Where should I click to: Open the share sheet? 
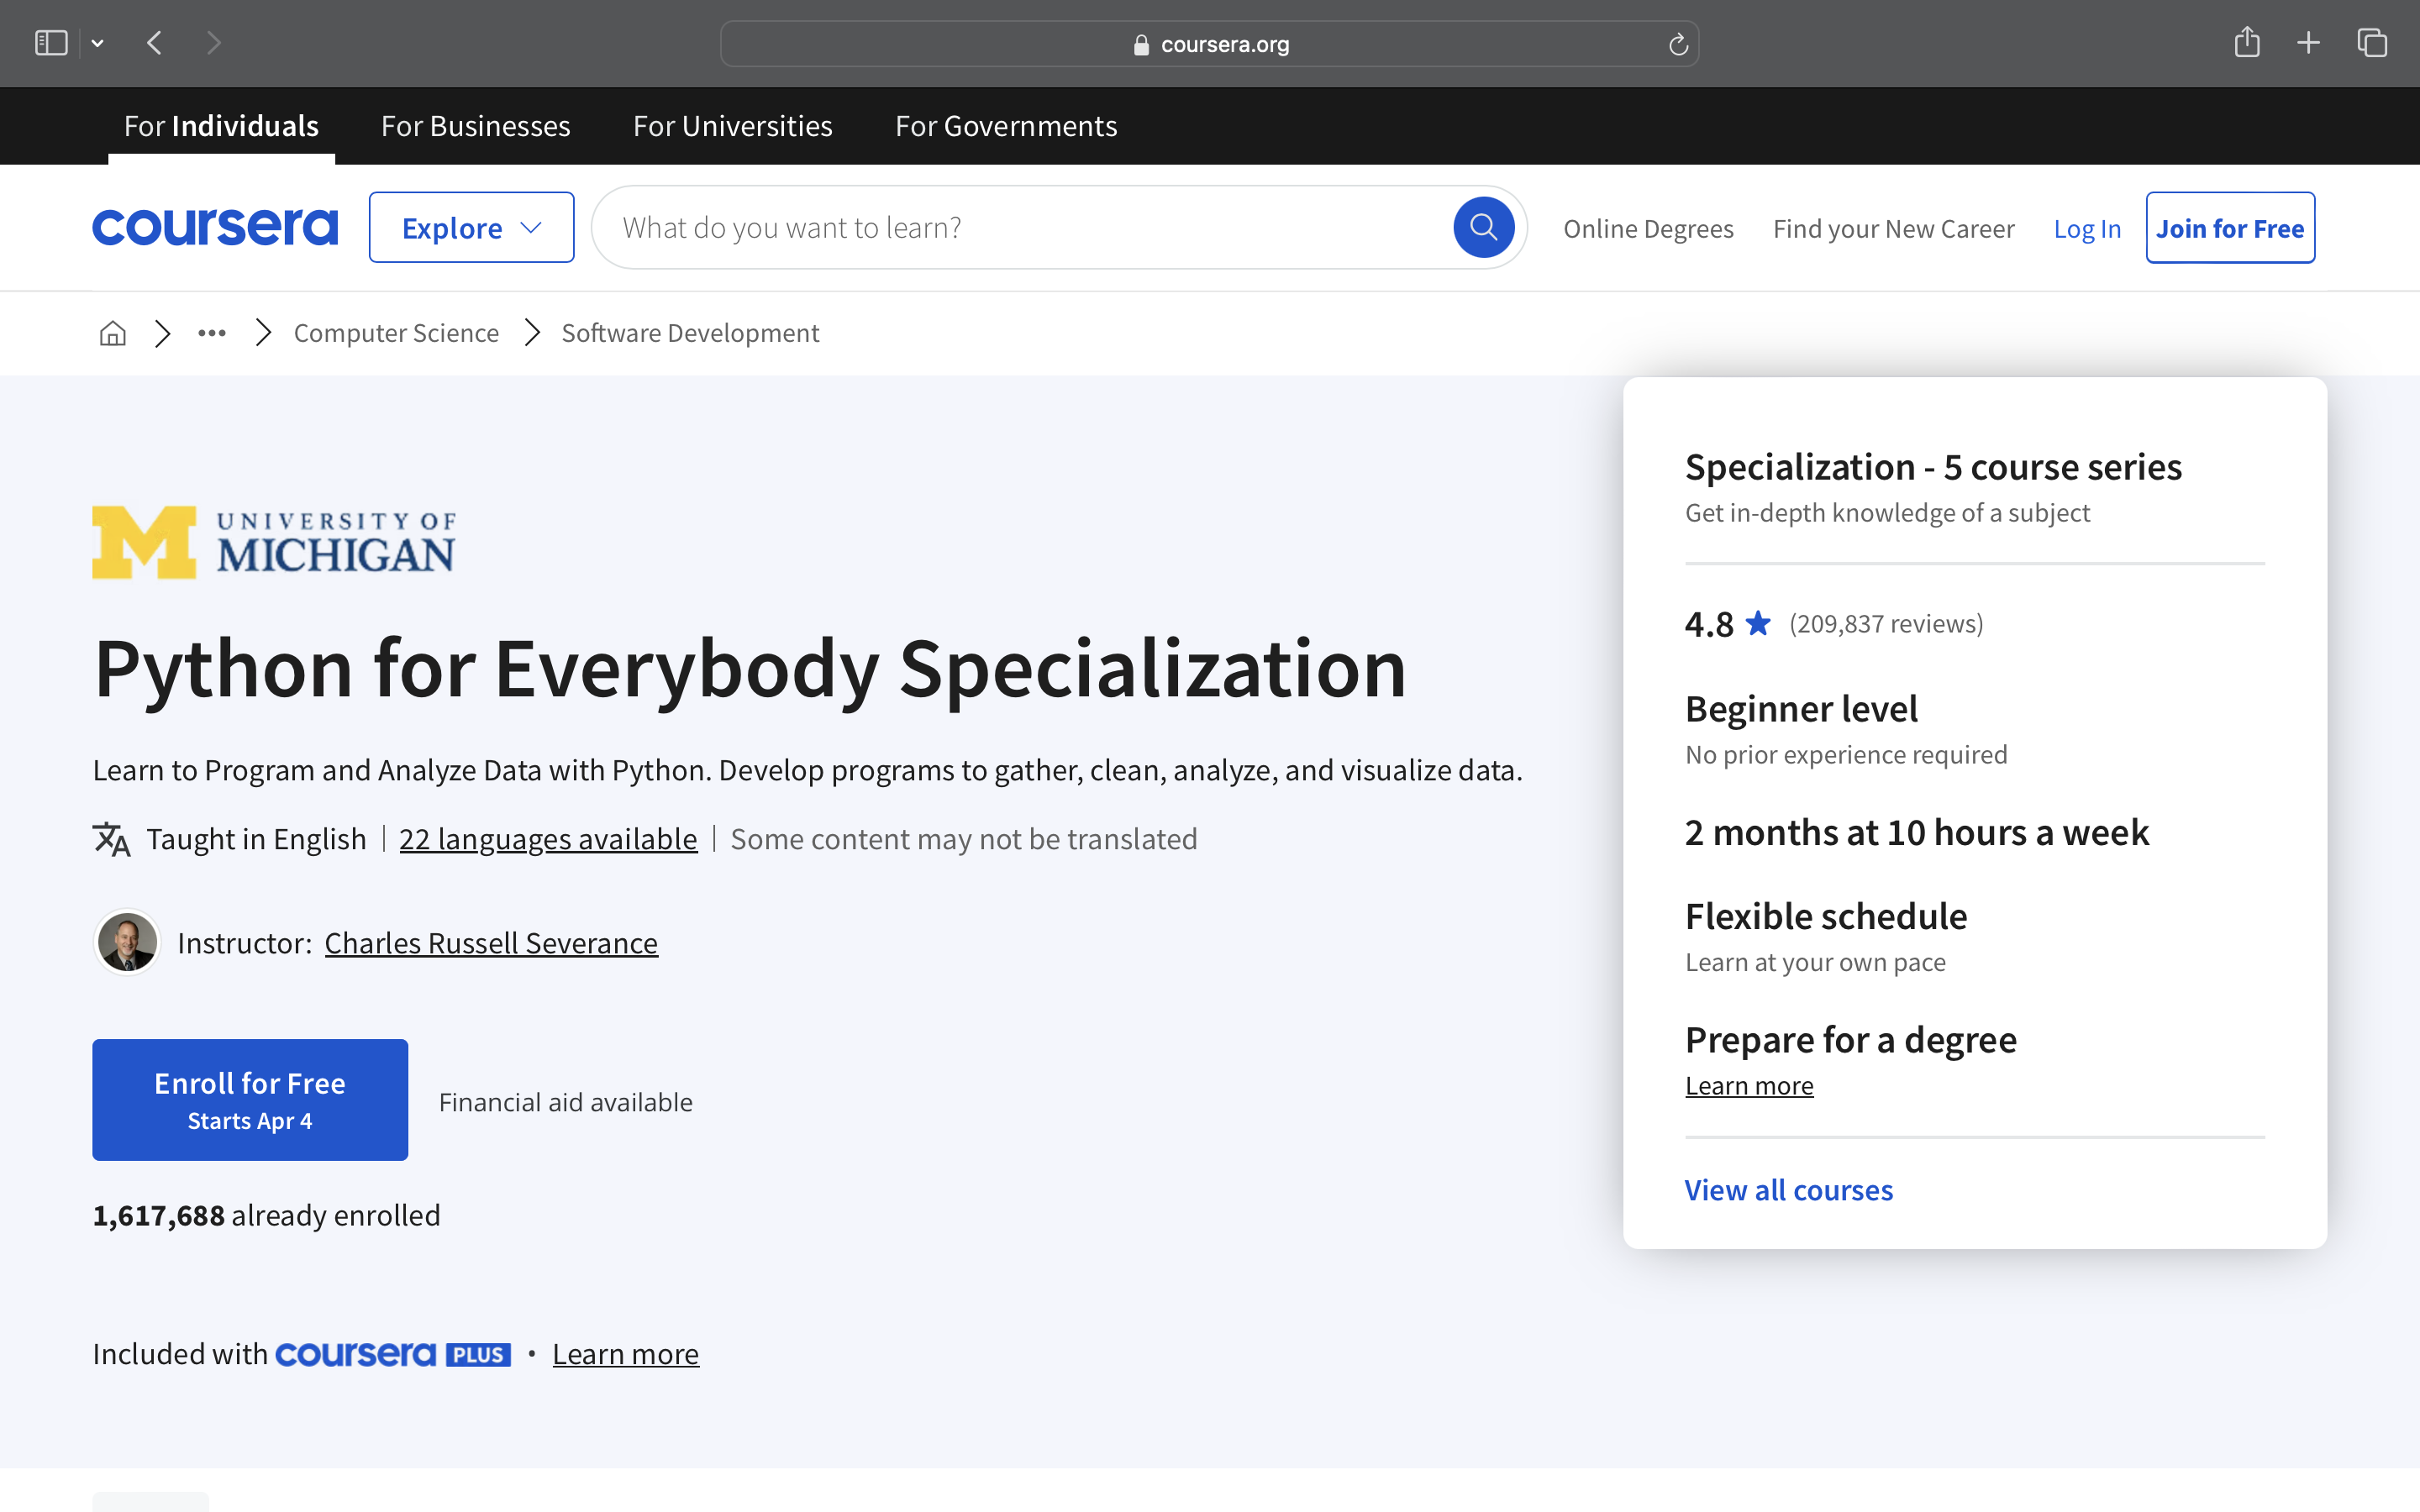[x=2248, y=42]
